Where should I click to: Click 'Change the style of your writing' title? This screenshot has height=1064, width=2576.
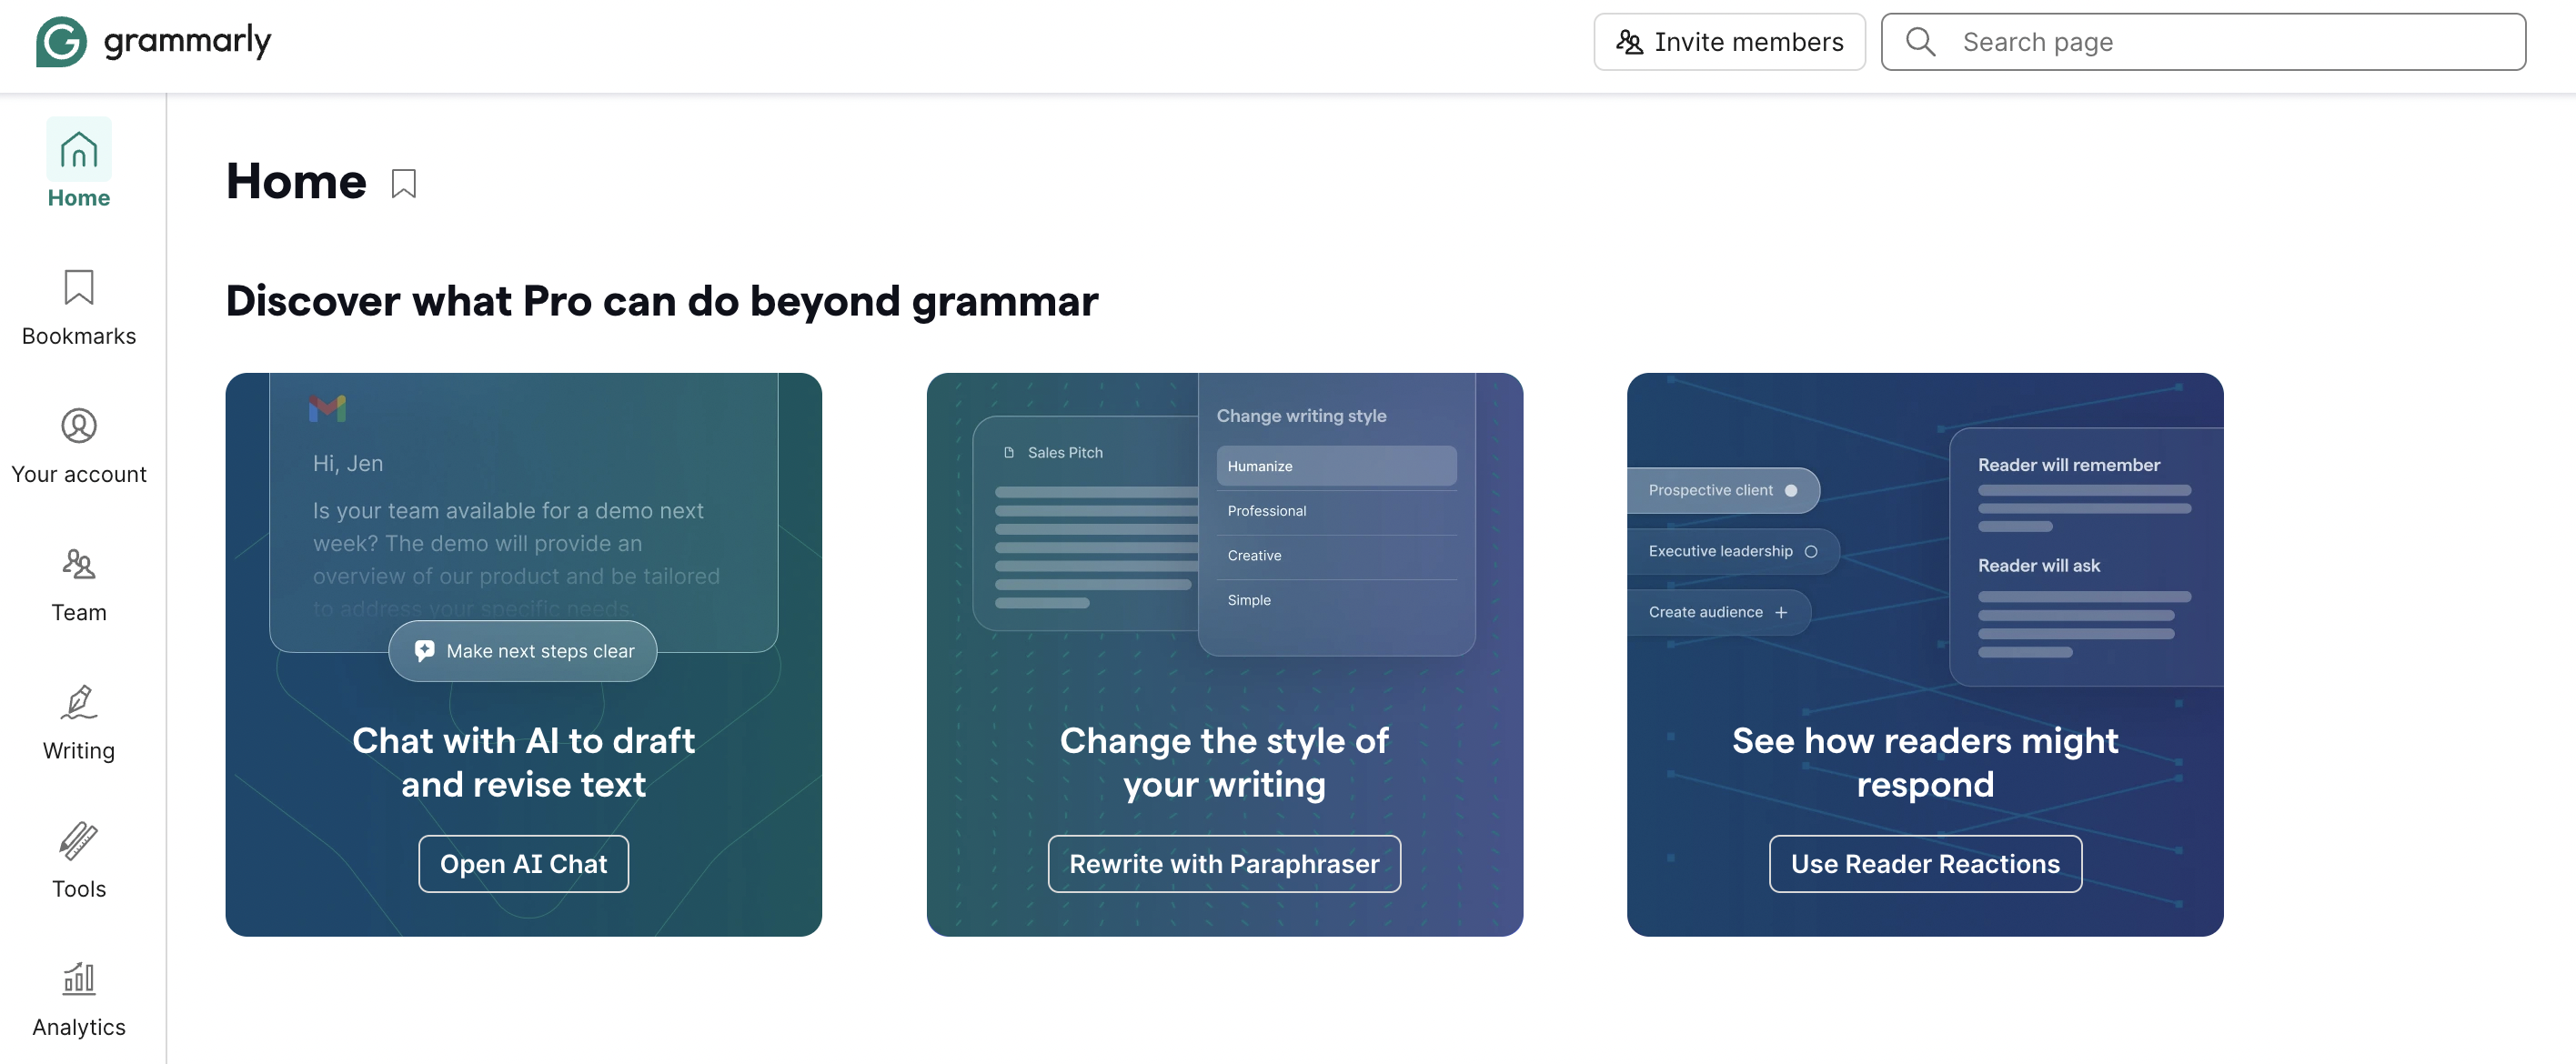[x=1224, y=762]
